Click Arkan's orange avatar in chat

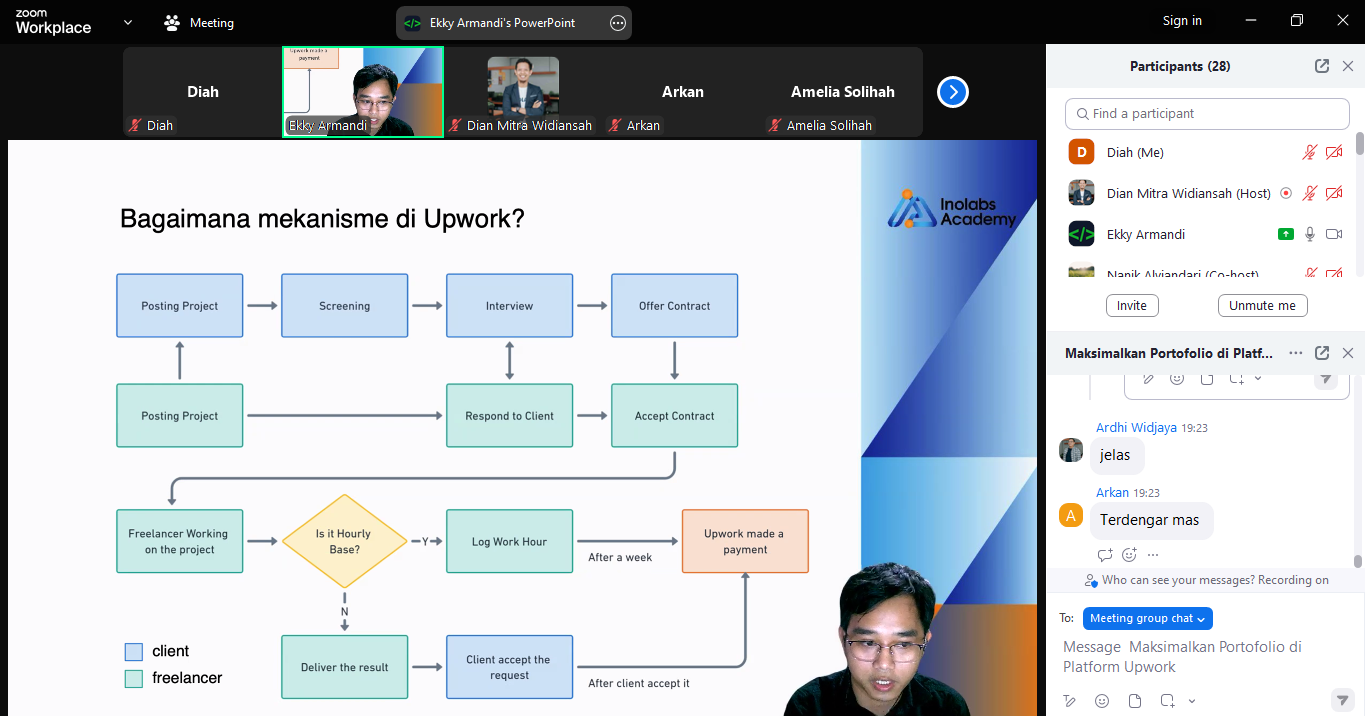click(x=1071, y=515)
